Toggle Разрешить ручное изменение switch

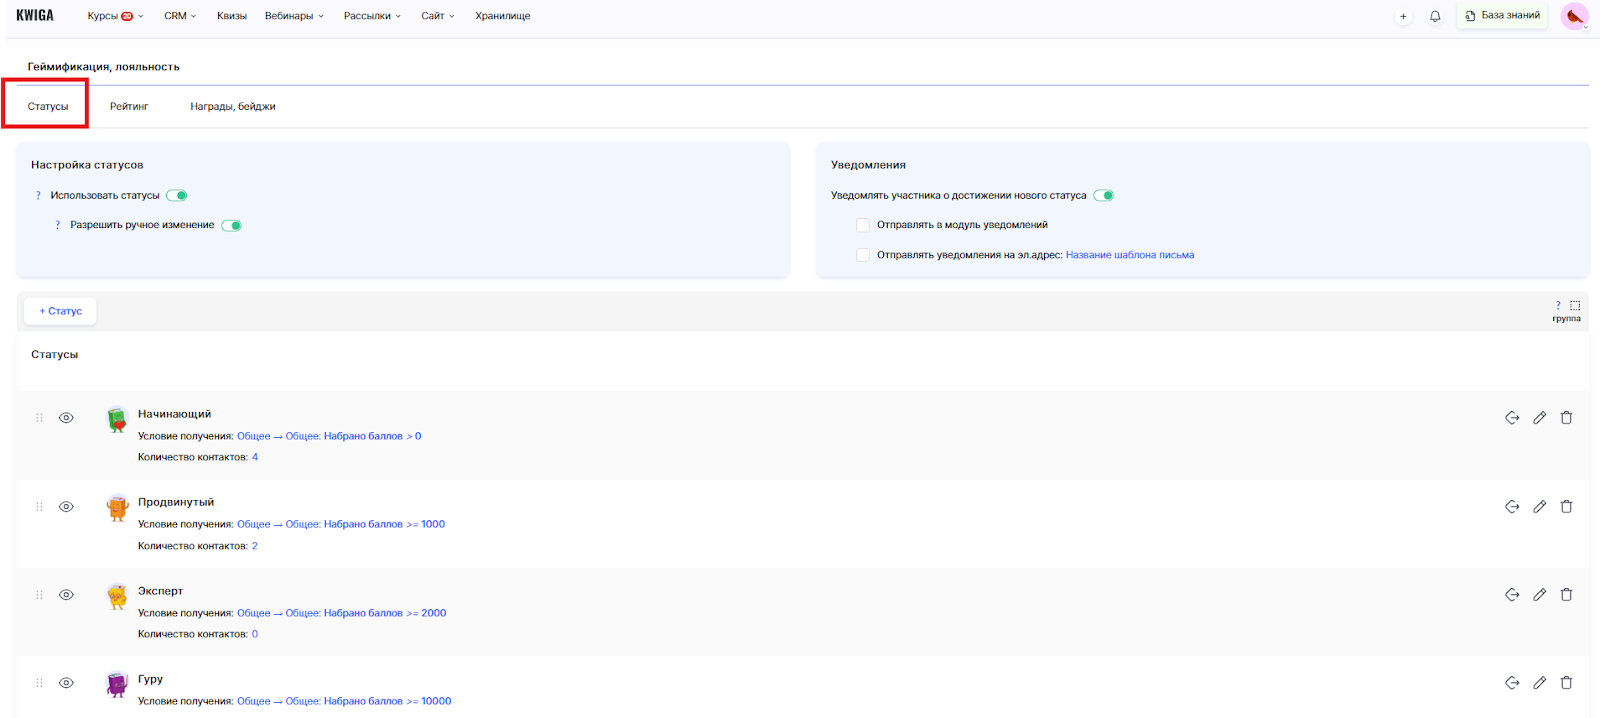(x=231, y=226)
